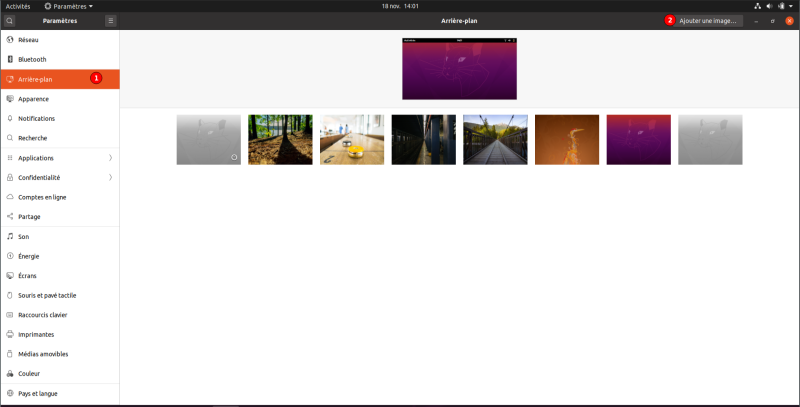Click the network icon in top bar
Viewport: 800px width, 407px height.
coord(758,6)
